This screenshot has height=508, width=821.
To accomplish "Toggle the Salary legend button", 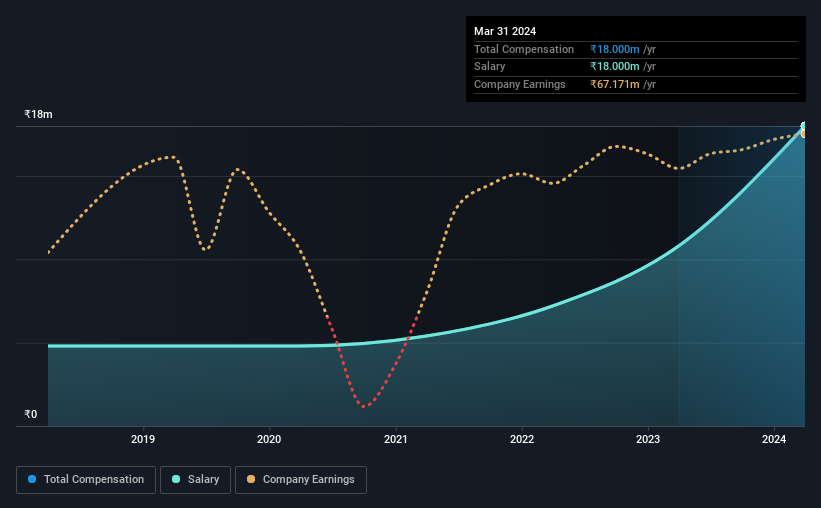I will click(195, 480).
